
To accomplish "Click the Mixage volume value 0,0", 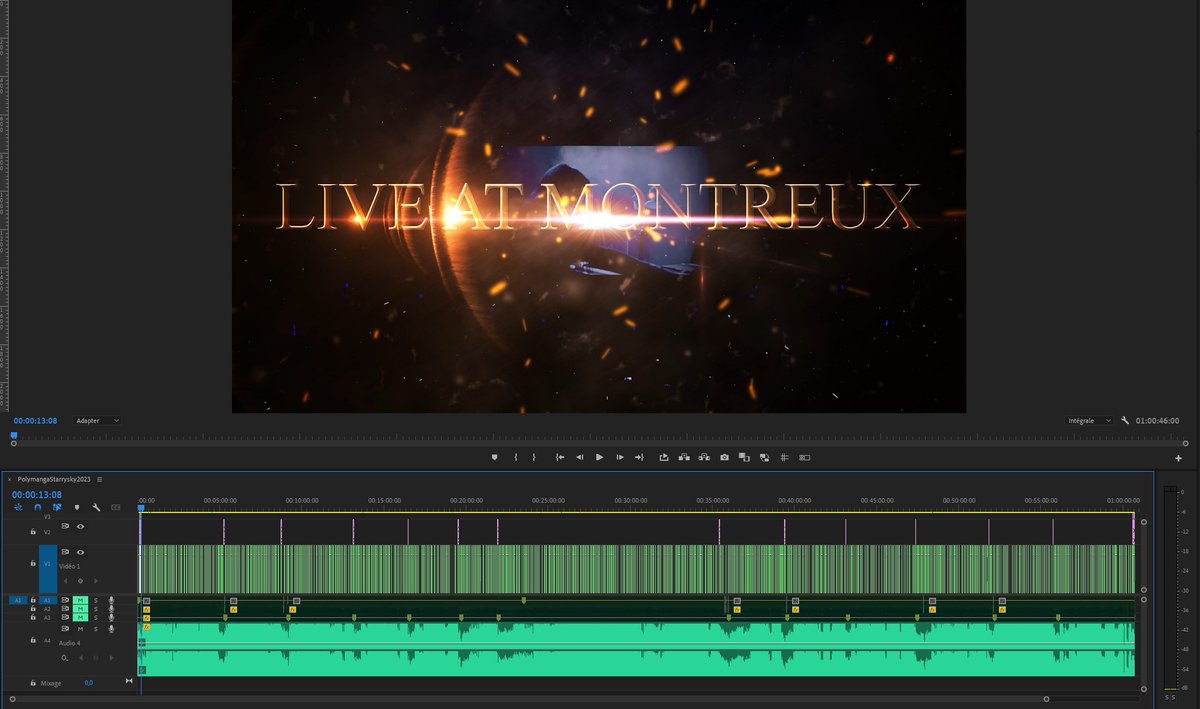I will pos(88,683).
